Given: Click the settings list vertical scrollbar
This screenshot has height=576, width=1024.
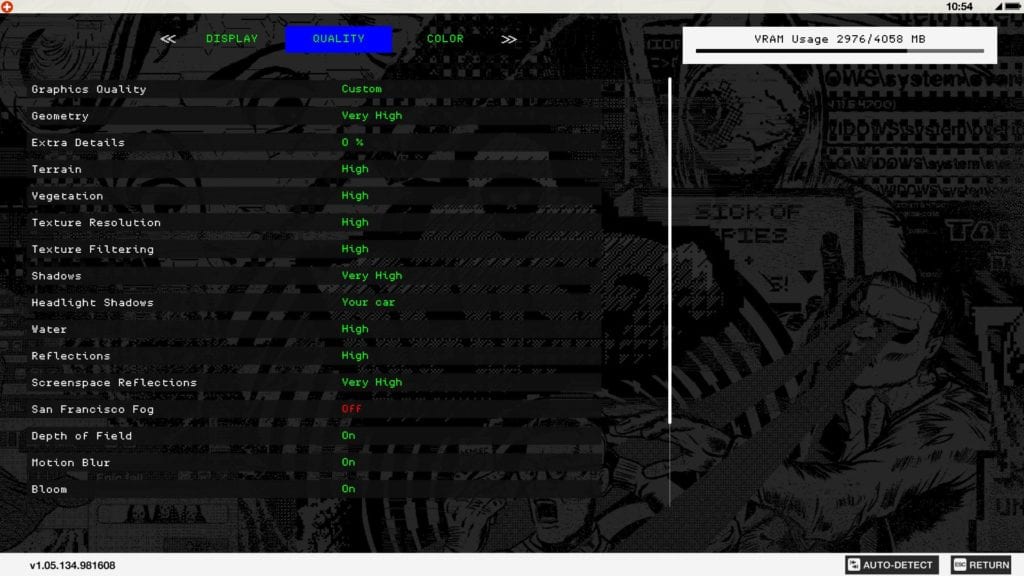Looking at the screenshot, I should (x=670, y=250).
